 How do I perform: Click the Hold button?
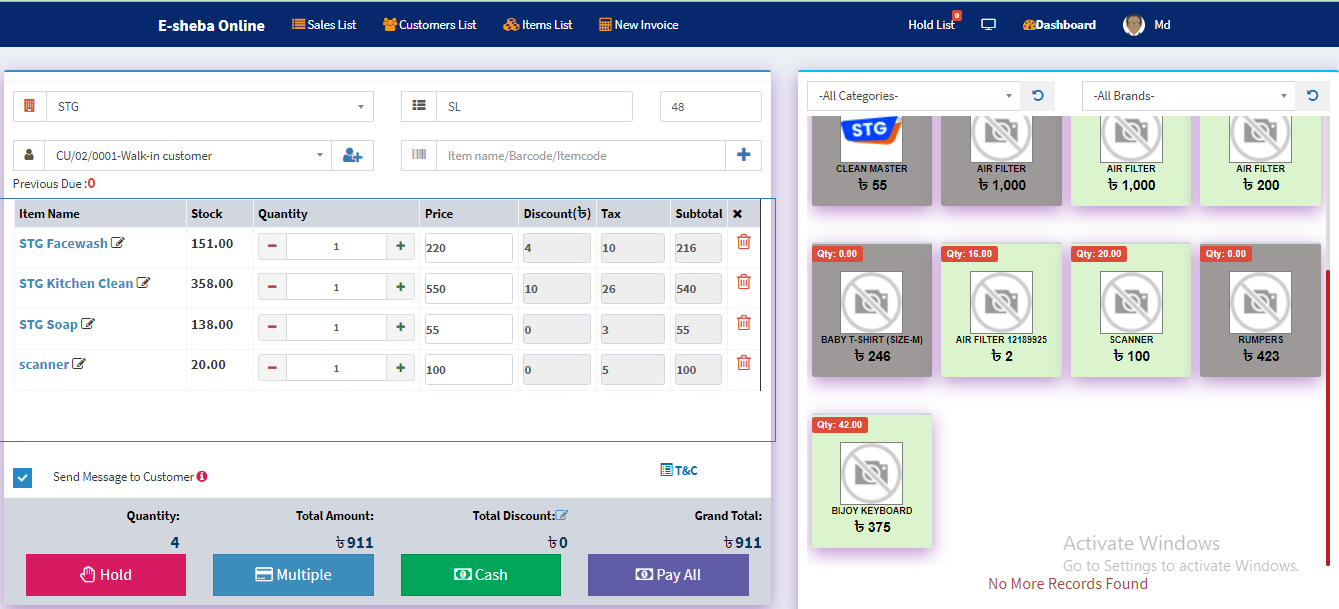click(106, 575)
